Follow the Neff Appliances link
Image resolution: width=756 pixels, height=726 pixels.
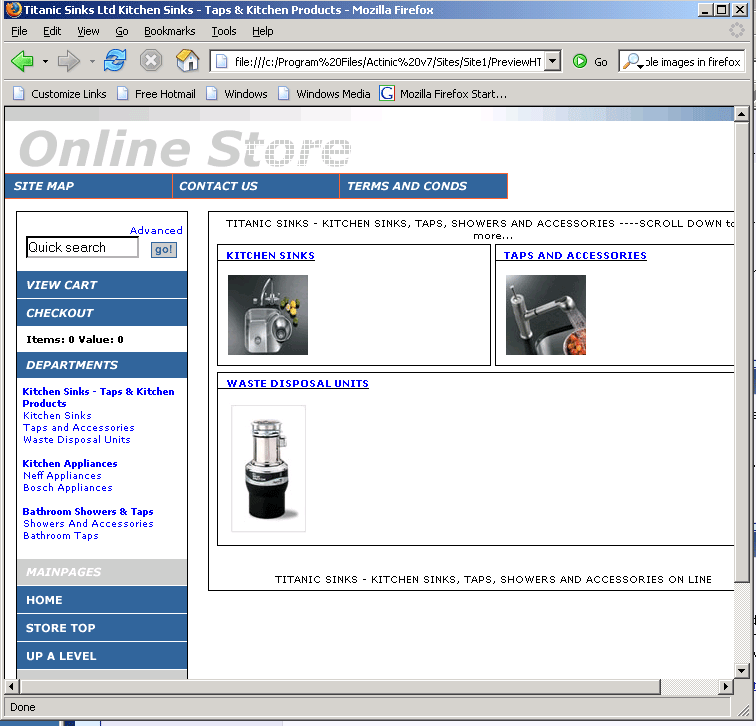click(x=62, y=476)
